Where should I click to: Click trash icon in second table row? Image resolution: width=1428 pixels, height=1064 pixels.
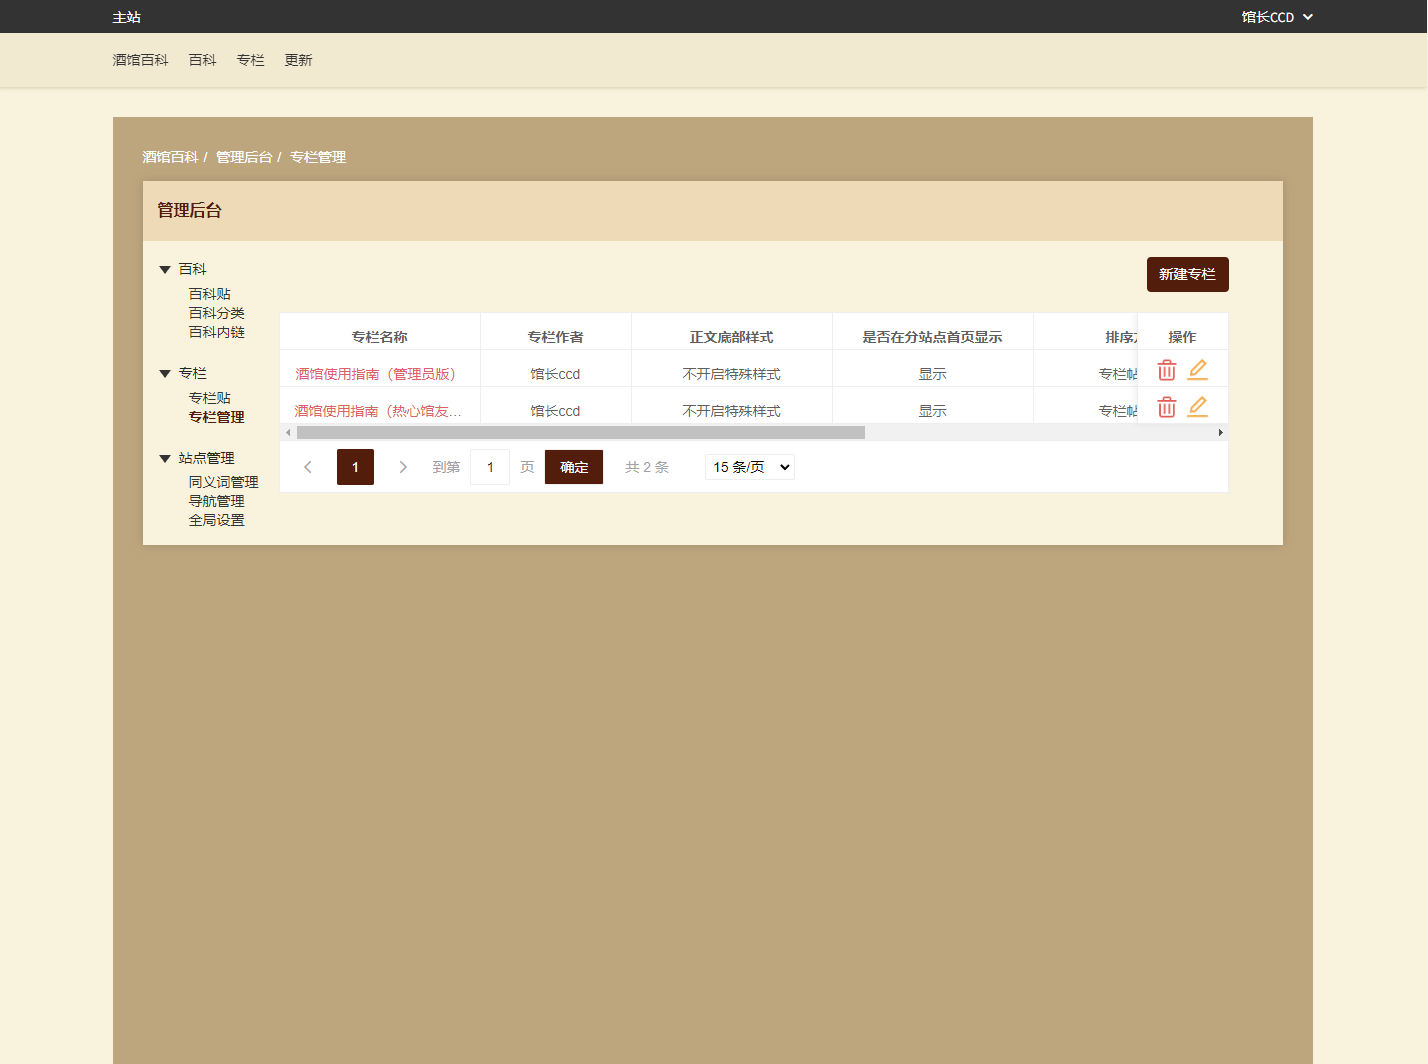click(1166, 407)
